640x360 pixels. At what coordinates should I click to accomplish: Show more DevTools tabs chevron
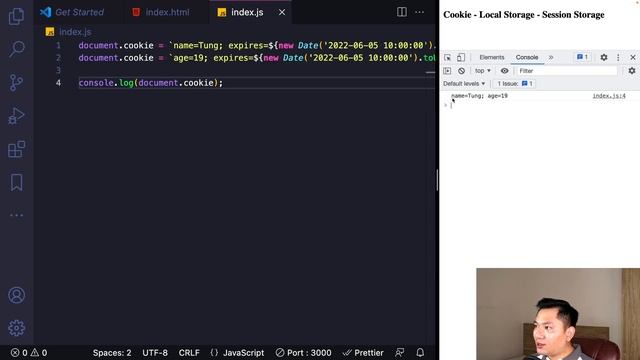551,58
